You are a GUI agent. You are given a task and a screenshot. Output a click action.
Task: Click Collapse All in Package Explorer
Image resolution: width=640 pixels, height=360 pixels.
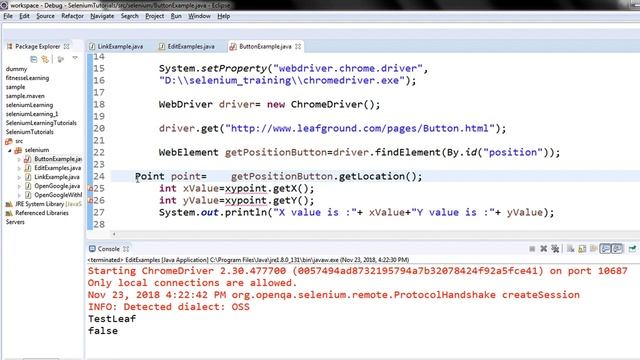[34, 59]
